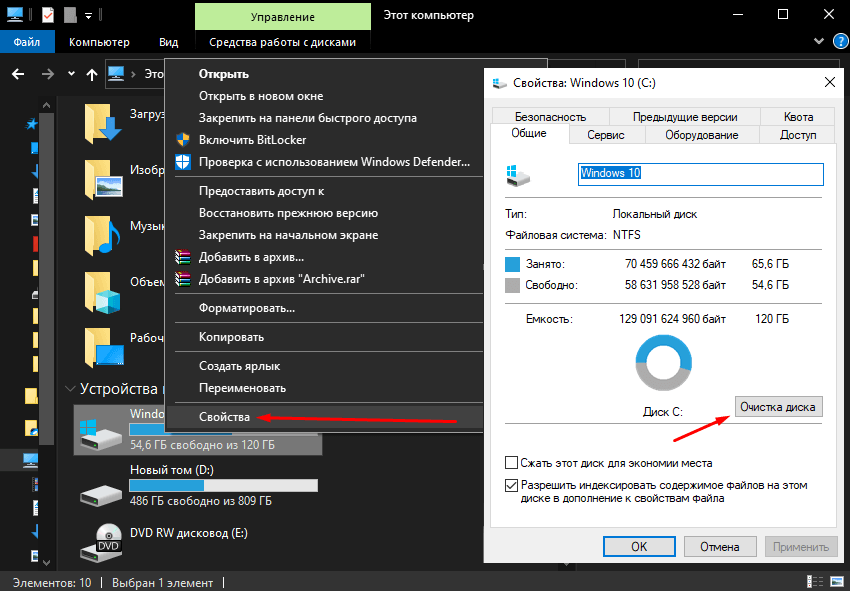Image resolution: width=850 pixels, height=591 pixels.
Task: Choose Открыть in the context menu
Action: click(x=224, y=74)
